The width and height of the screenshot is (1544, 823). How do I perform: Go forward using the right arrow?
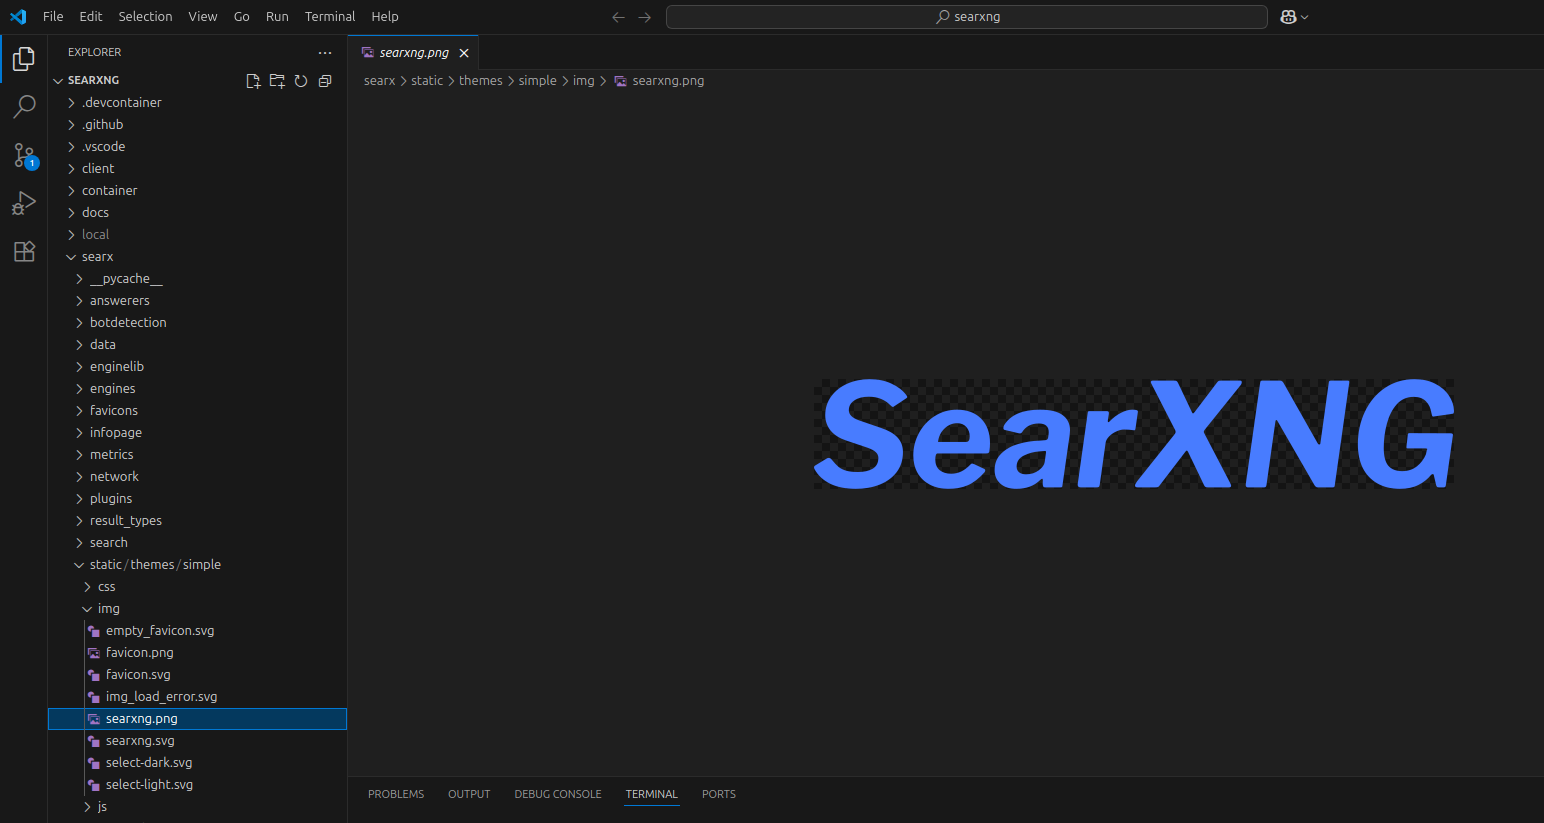click(645, 17)
